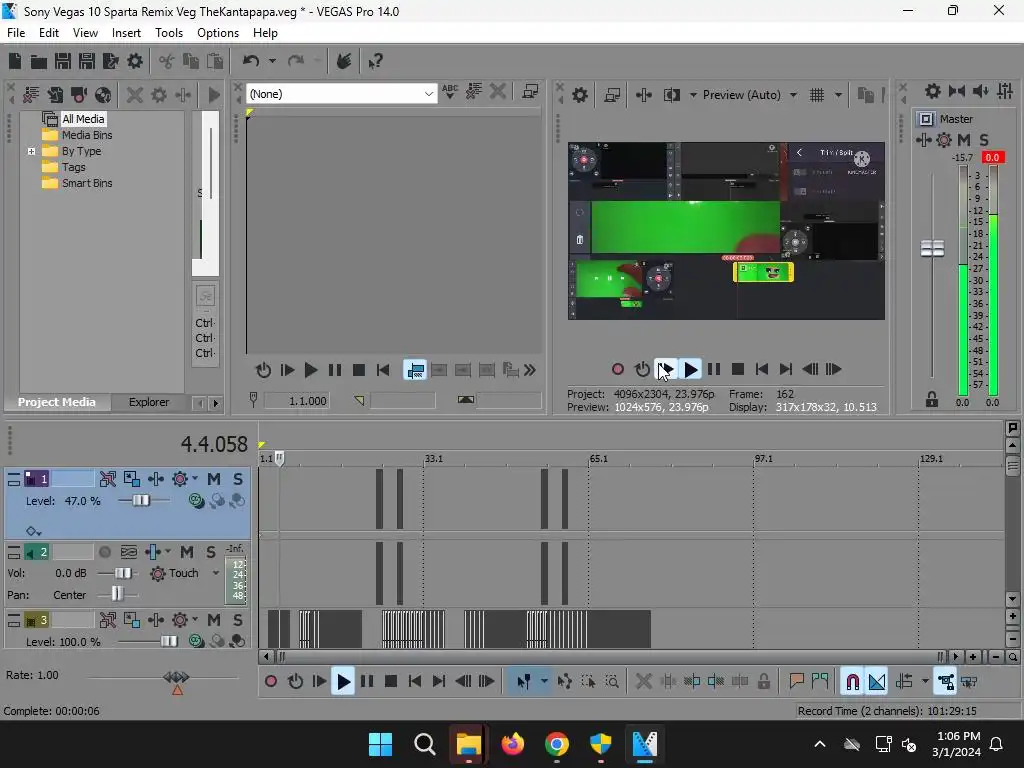1024x768 pixels.
Task: Click trimmer remove media X icon
Action: 498,91
